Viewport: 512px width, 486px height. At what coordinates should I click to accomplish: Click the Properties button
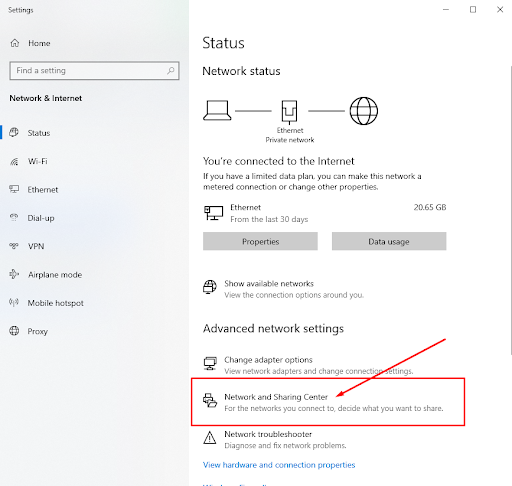coord(260,241)
